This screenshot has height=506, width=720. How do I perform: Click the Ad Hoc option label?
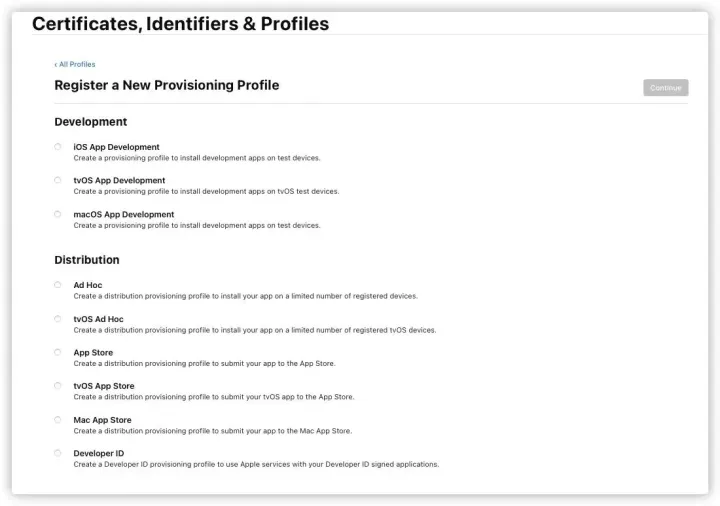tap(88, 285)
